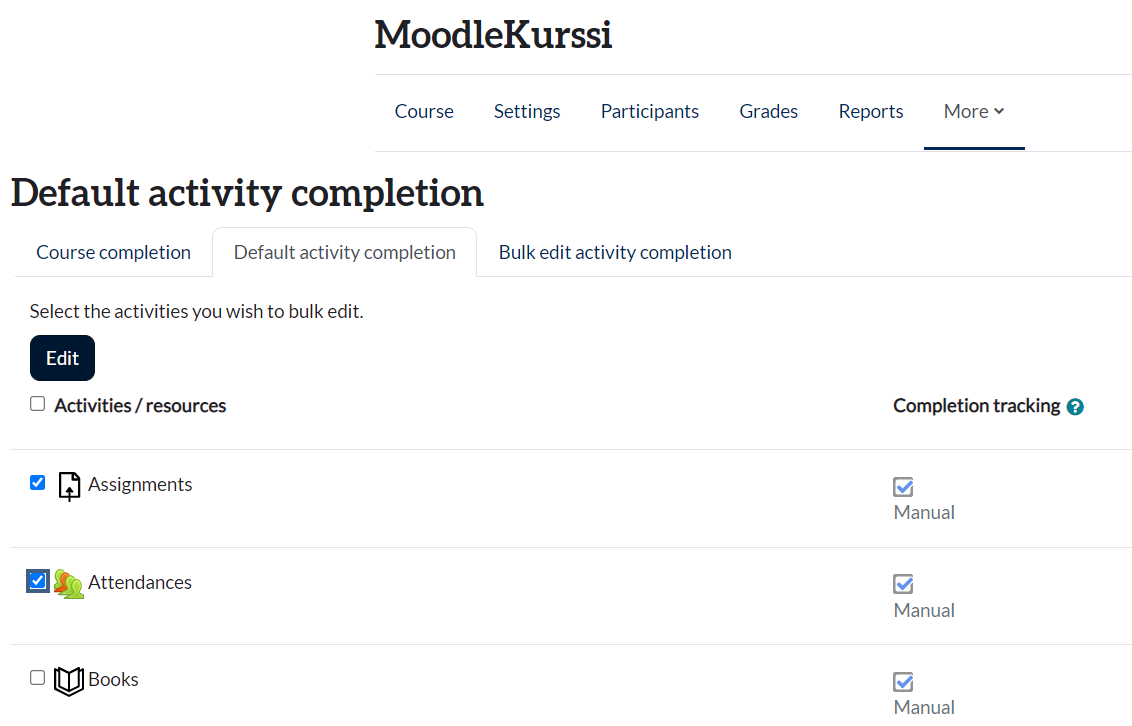1132x726 pixels.
Task: Open the Bulk edit activity completion tab
Action: pyautogui.click(x=615, y=253)
